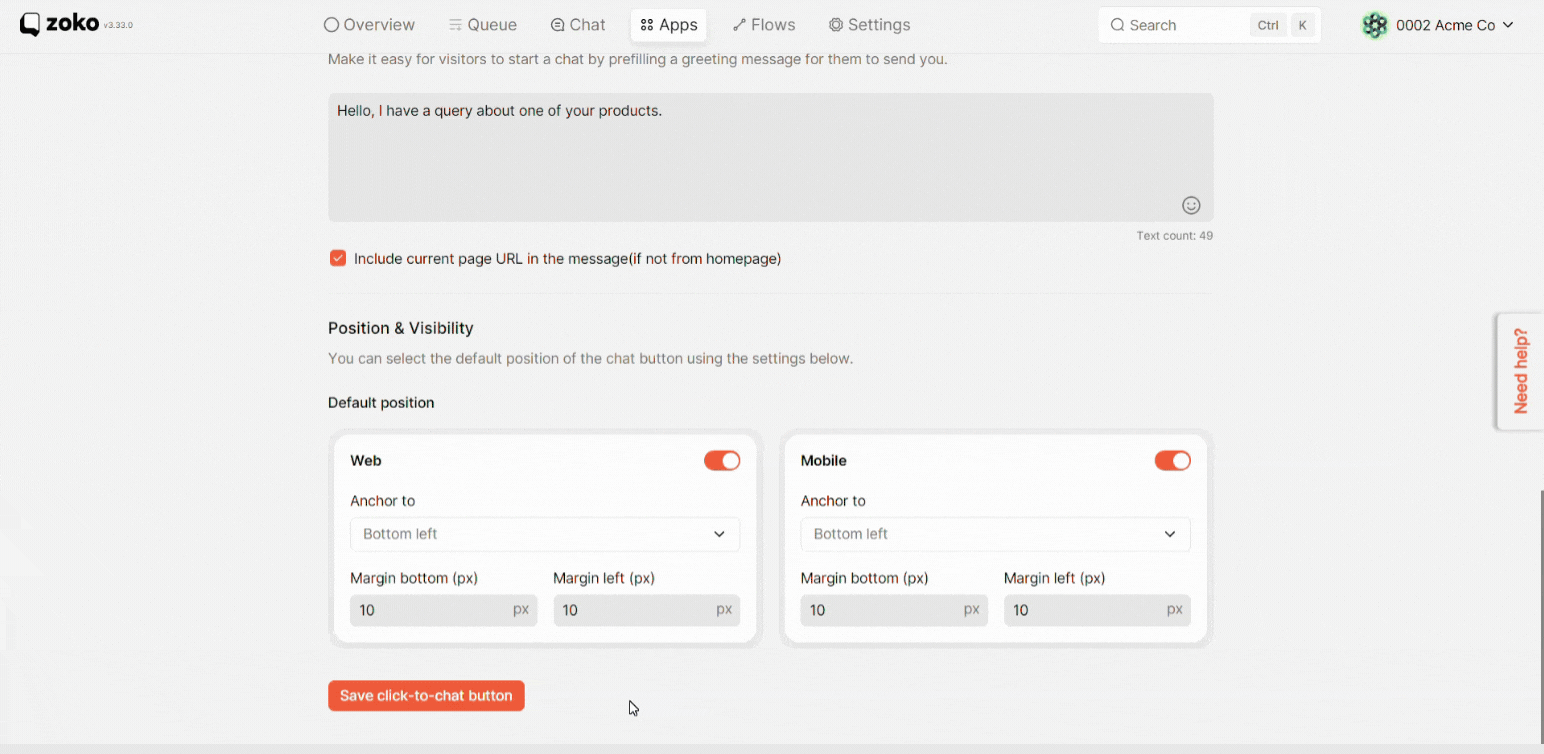
Task: Uncheck Include current page URL checkbox
Action: 338,258
